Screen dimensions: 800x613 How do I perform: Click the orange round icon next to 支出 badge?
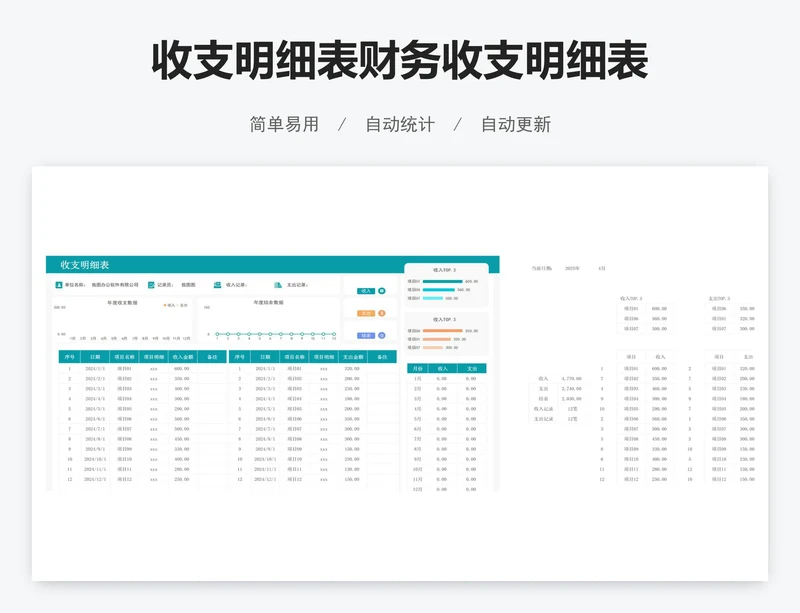click(382, 313)
